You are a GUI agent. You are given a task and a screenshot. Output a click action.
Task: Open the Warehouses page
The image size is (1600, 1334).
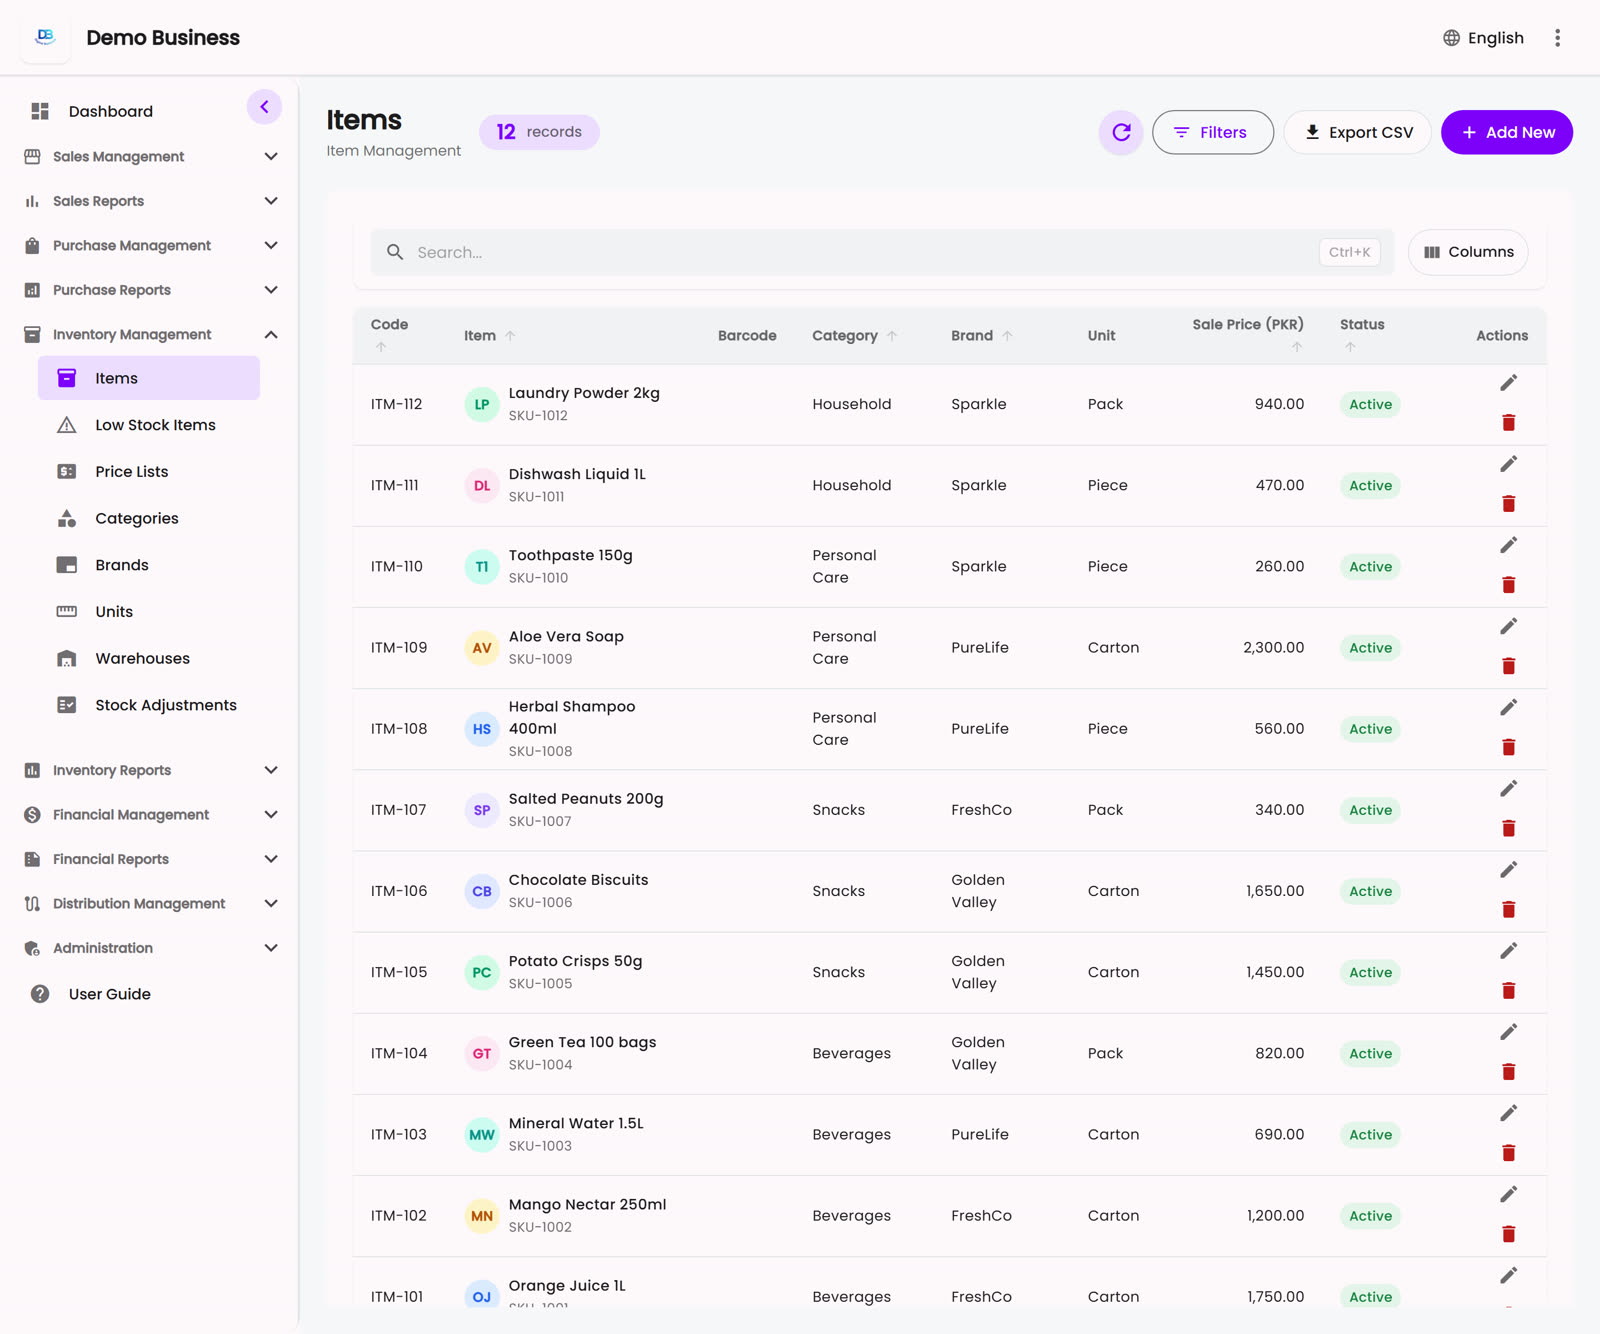pos(149,658)
